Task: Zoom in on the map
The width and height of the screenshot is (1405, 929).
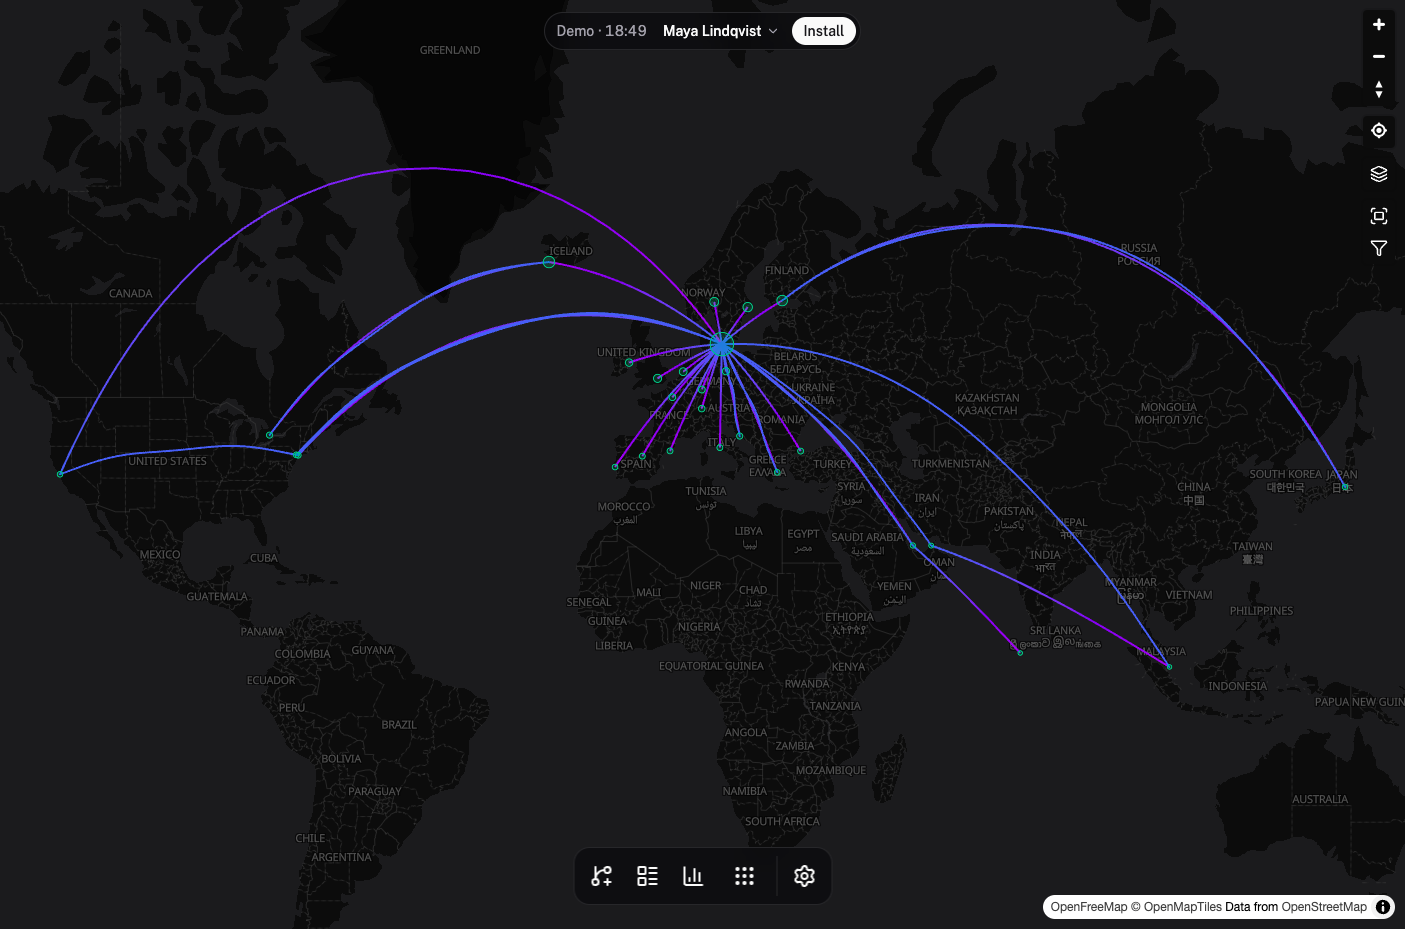Action: [1379, 25]
